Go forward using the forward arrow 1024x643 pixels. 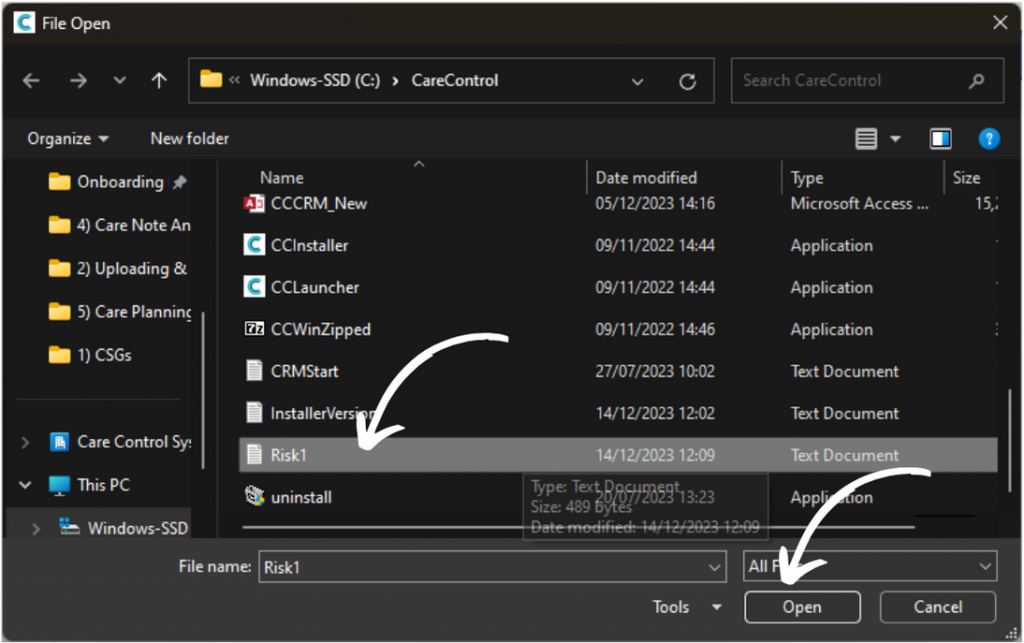coord(78,81)
